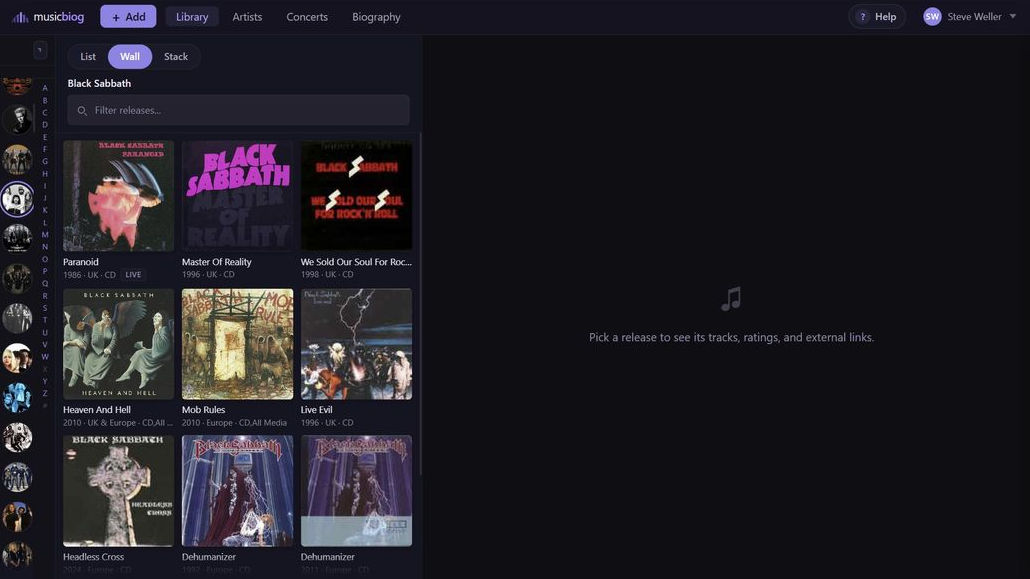Collapse the artist sidebar with the chevron
1030x579 pixels.
(40, 50)
